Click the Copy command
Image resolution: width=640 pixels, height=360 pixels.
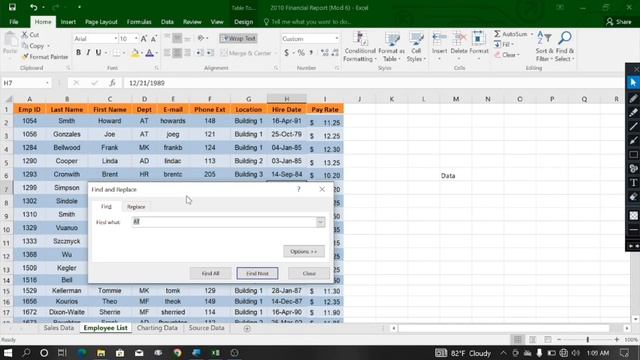(33, 46)
